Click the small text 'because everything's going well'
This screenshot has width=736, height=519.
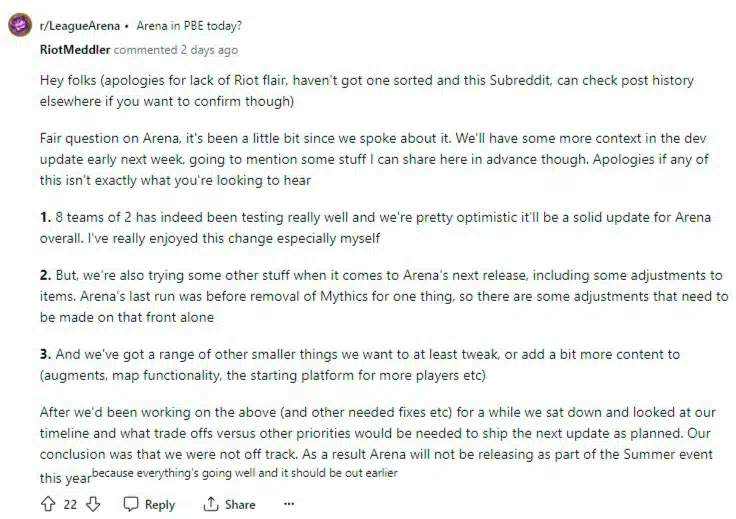tap(245, 473)
